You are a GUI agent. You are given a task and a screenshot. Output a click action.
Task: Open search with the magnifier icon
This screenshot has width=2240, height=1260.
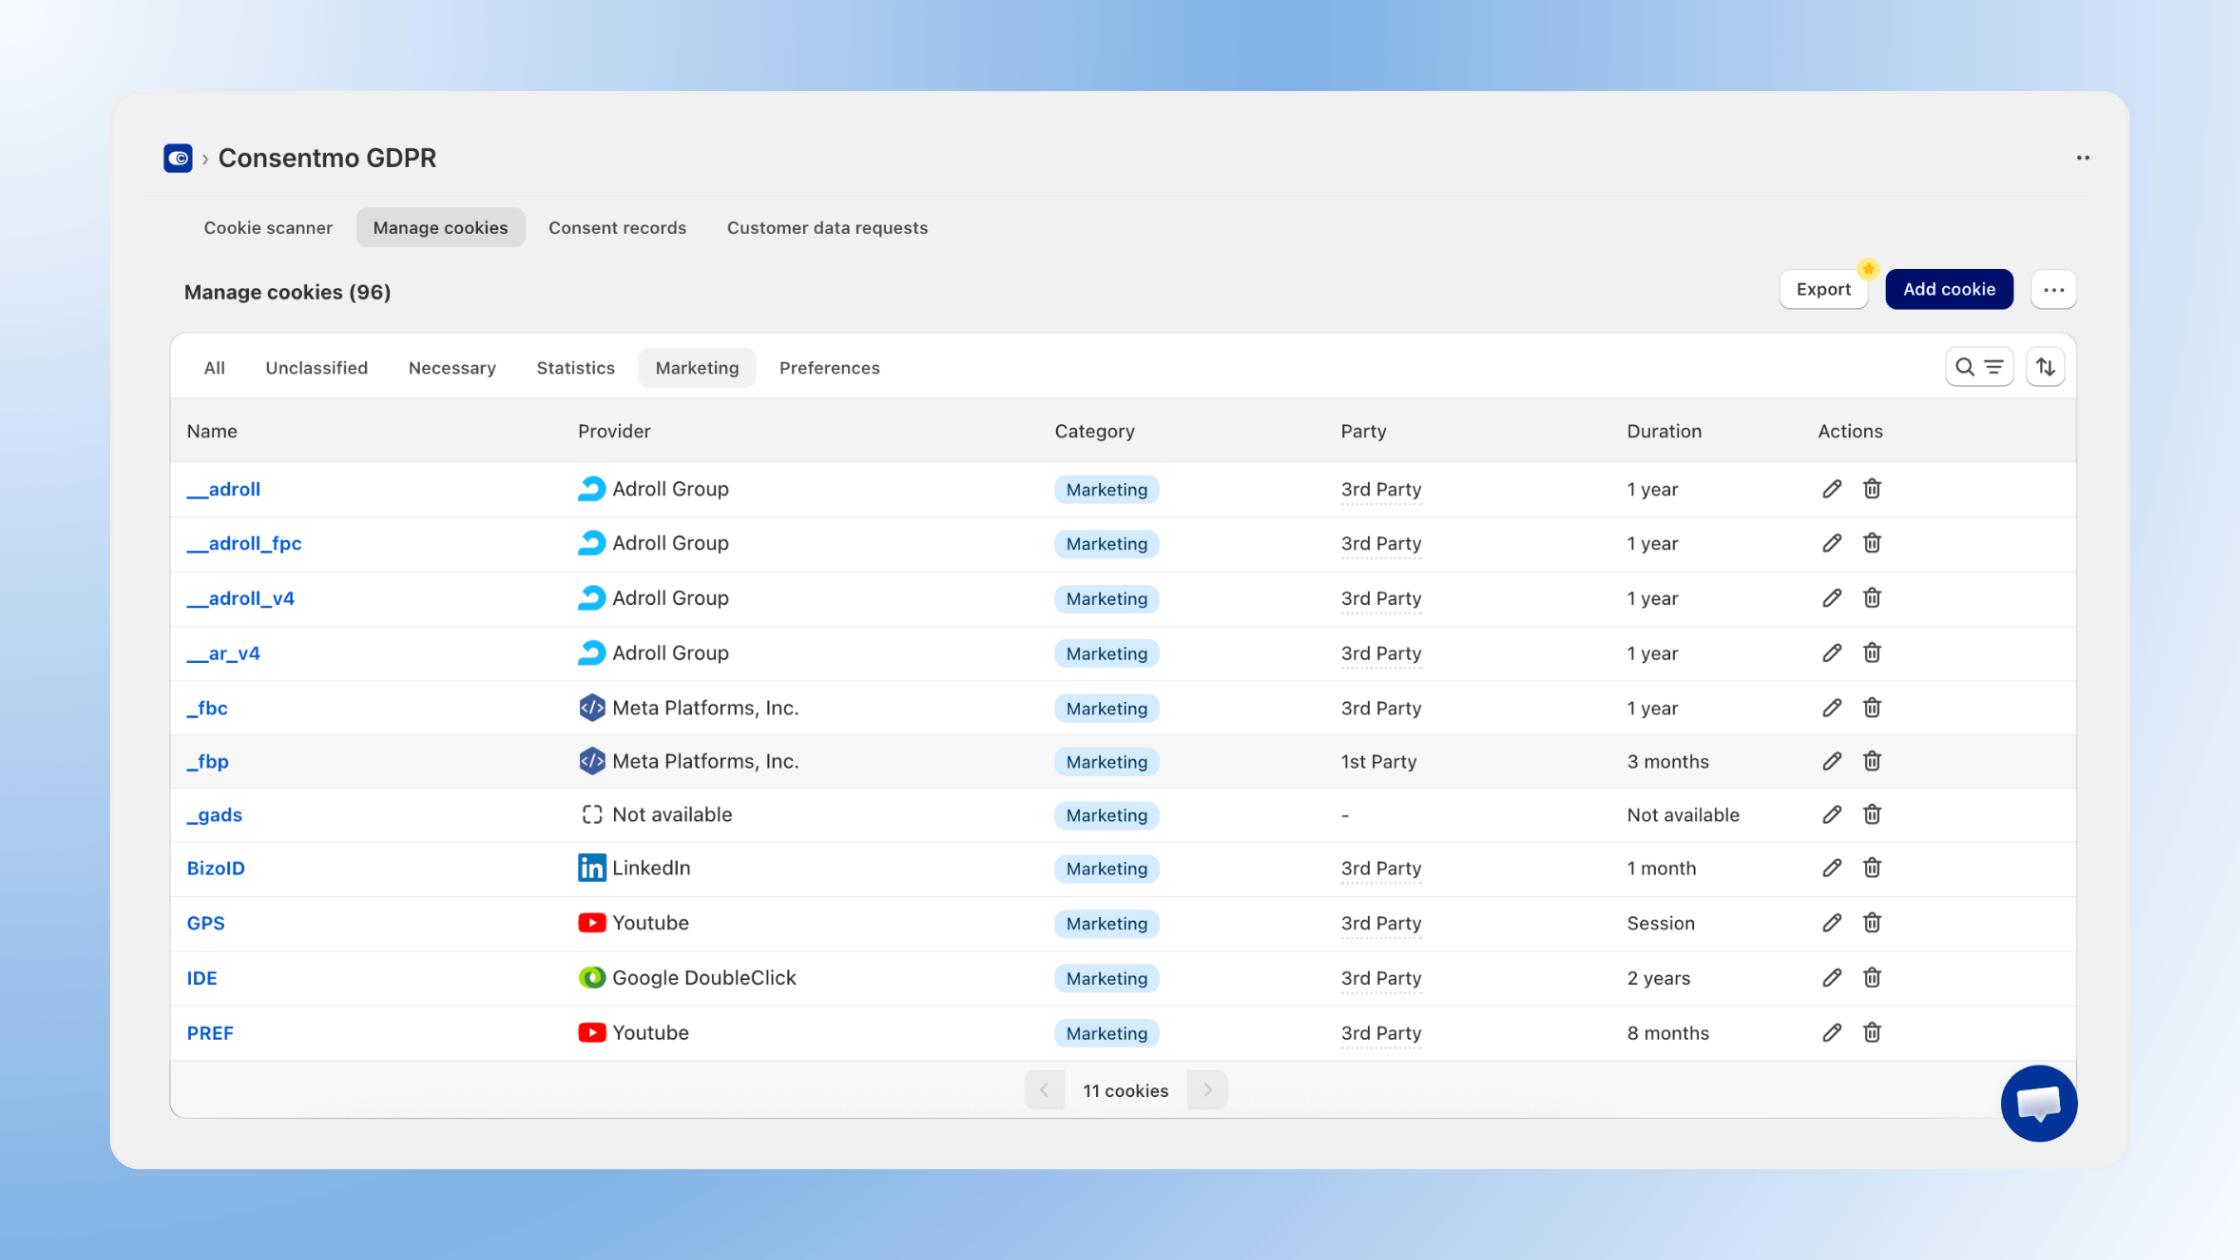tap(1964, 366)
